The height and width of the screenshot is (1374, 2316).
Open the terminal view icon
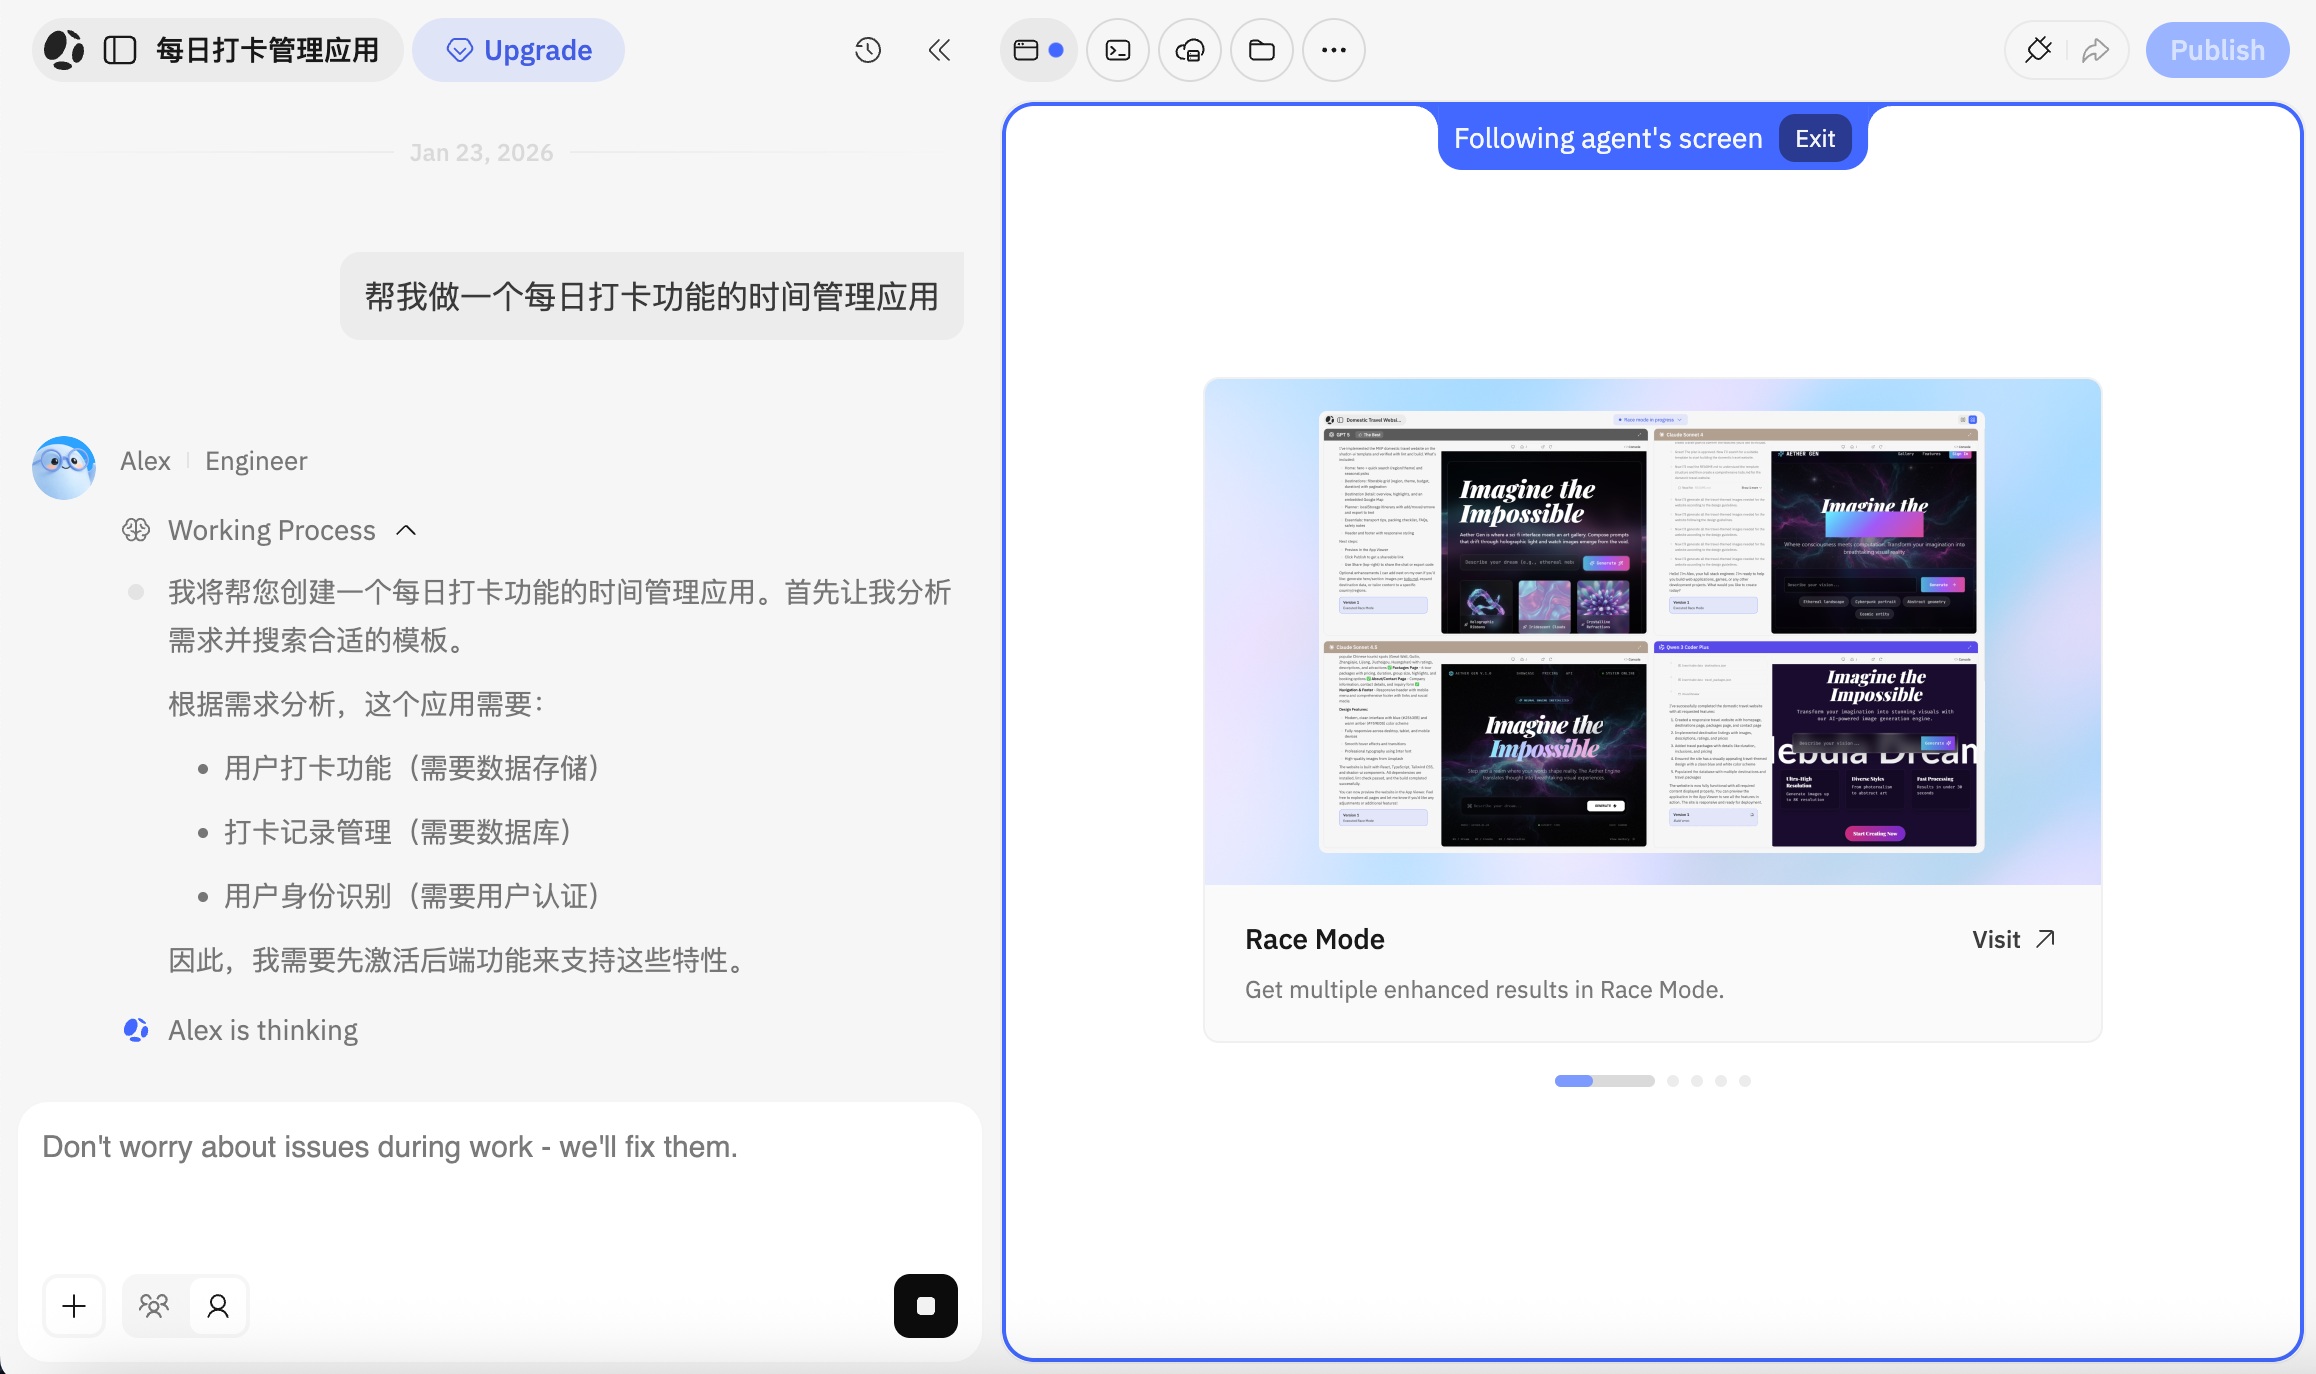pos(1117,50)
